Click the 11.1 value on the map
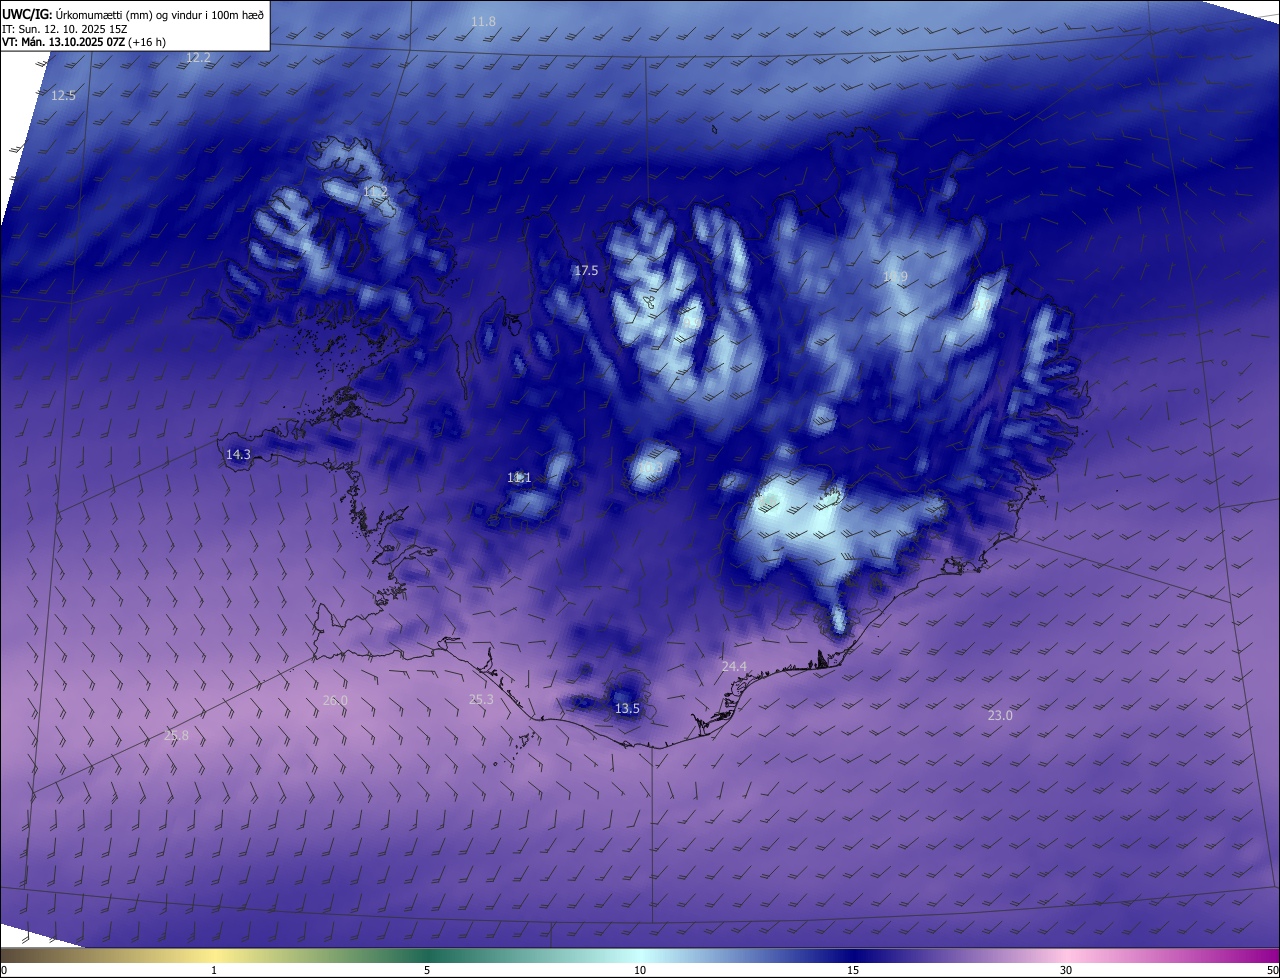Screen dimensions: 1280x978 coord(519,478)
